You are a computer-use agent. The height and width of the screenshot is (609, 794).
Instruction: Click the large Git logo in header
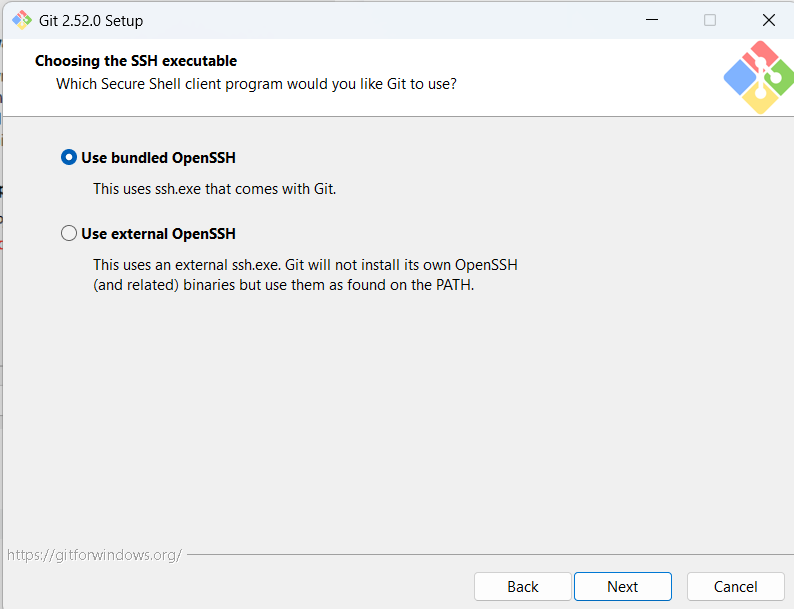click(759, 77)
